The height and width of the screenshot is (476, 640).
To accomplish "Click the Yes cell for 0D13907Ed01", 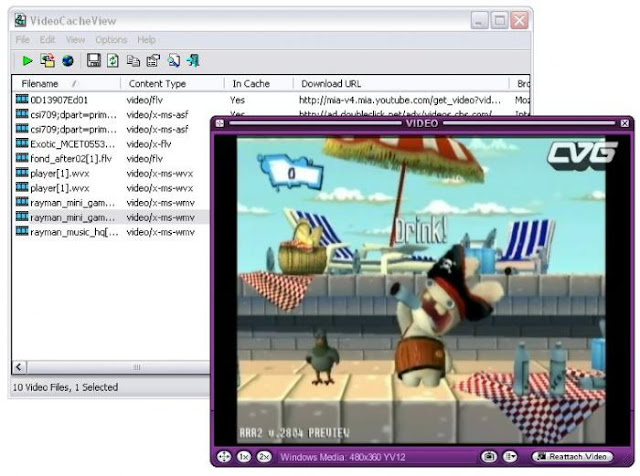I will tap(237, 100).
